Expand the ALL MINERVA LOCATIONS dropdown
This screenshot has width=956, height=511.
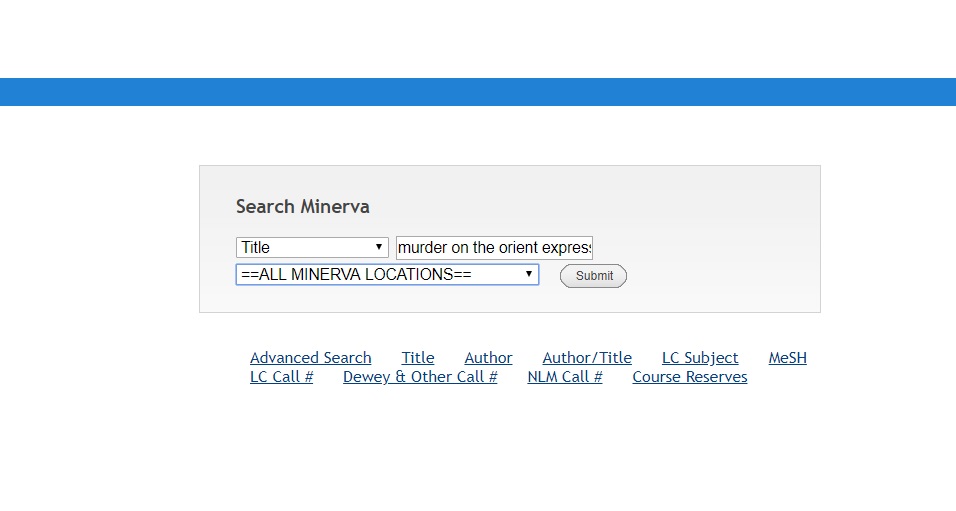pos(386,274)
